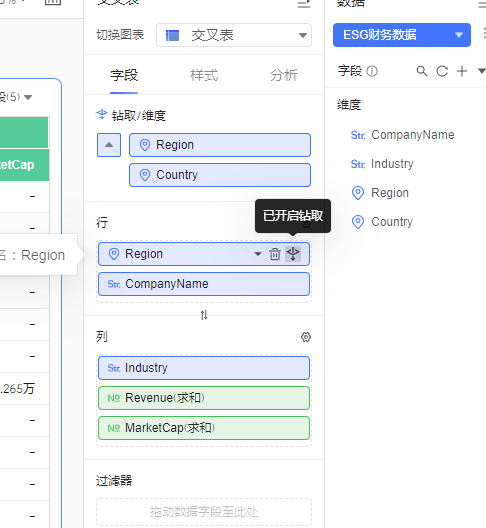Image resolution: width=486 pixels, height=528 pixels.
Task: Select CompanyName field in rows area
Action: (204, 284)
